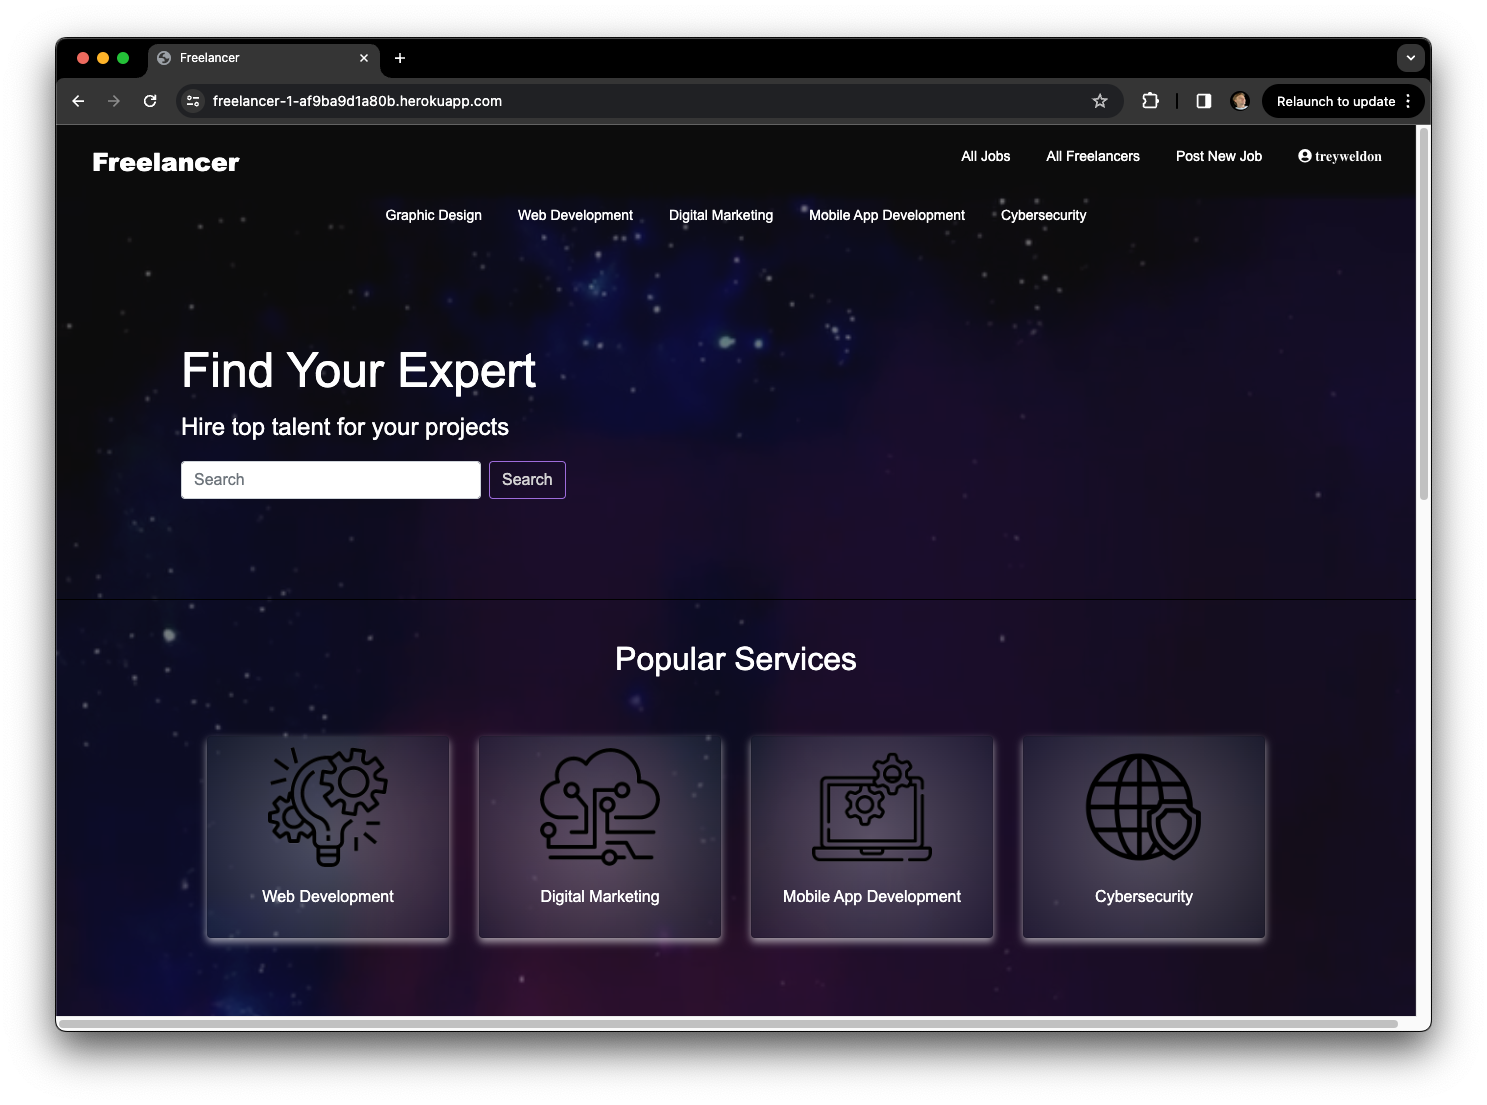Screen dimensions: 1487x1105
Task: Open site information icon in address bar
Action: point(194,101)
